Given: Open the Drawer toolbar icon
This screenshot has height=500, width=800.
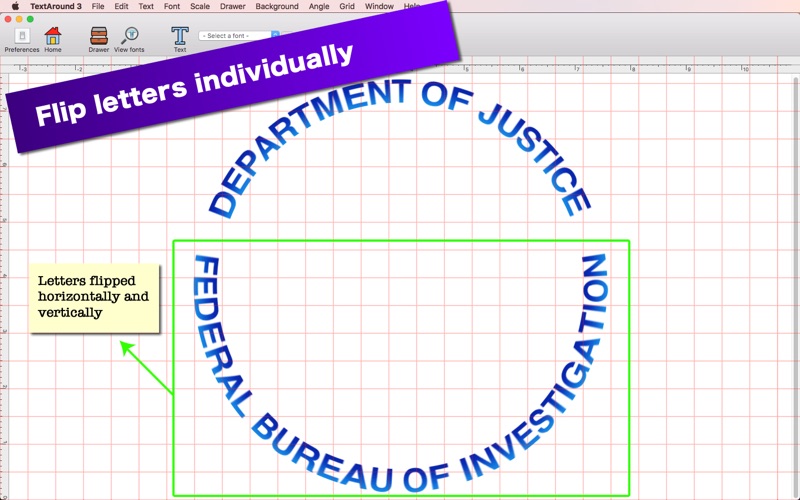Looking at the screenshot, I should pyautogui.click(x=98, y=37).
